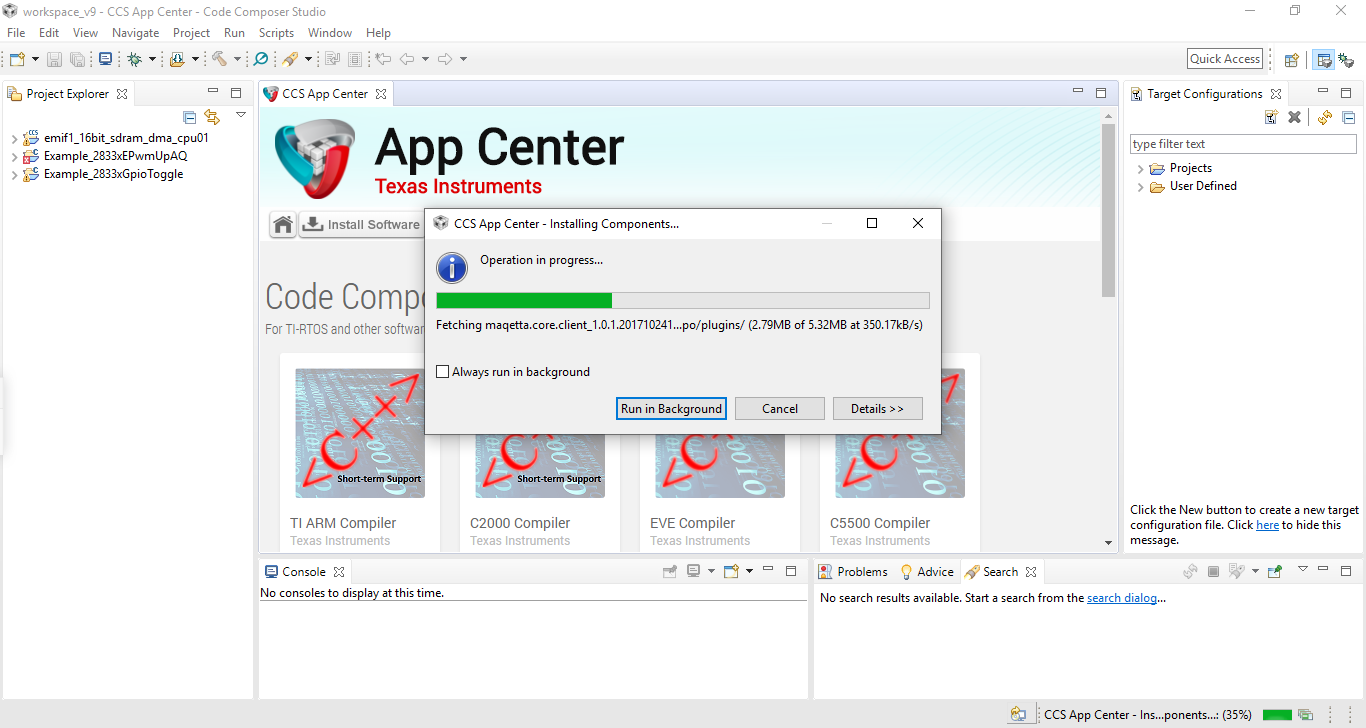The height and width of the screenshot is (728, 1366).
Task: Open New toolbar dropdown arrow
Action: coord(36,59)
